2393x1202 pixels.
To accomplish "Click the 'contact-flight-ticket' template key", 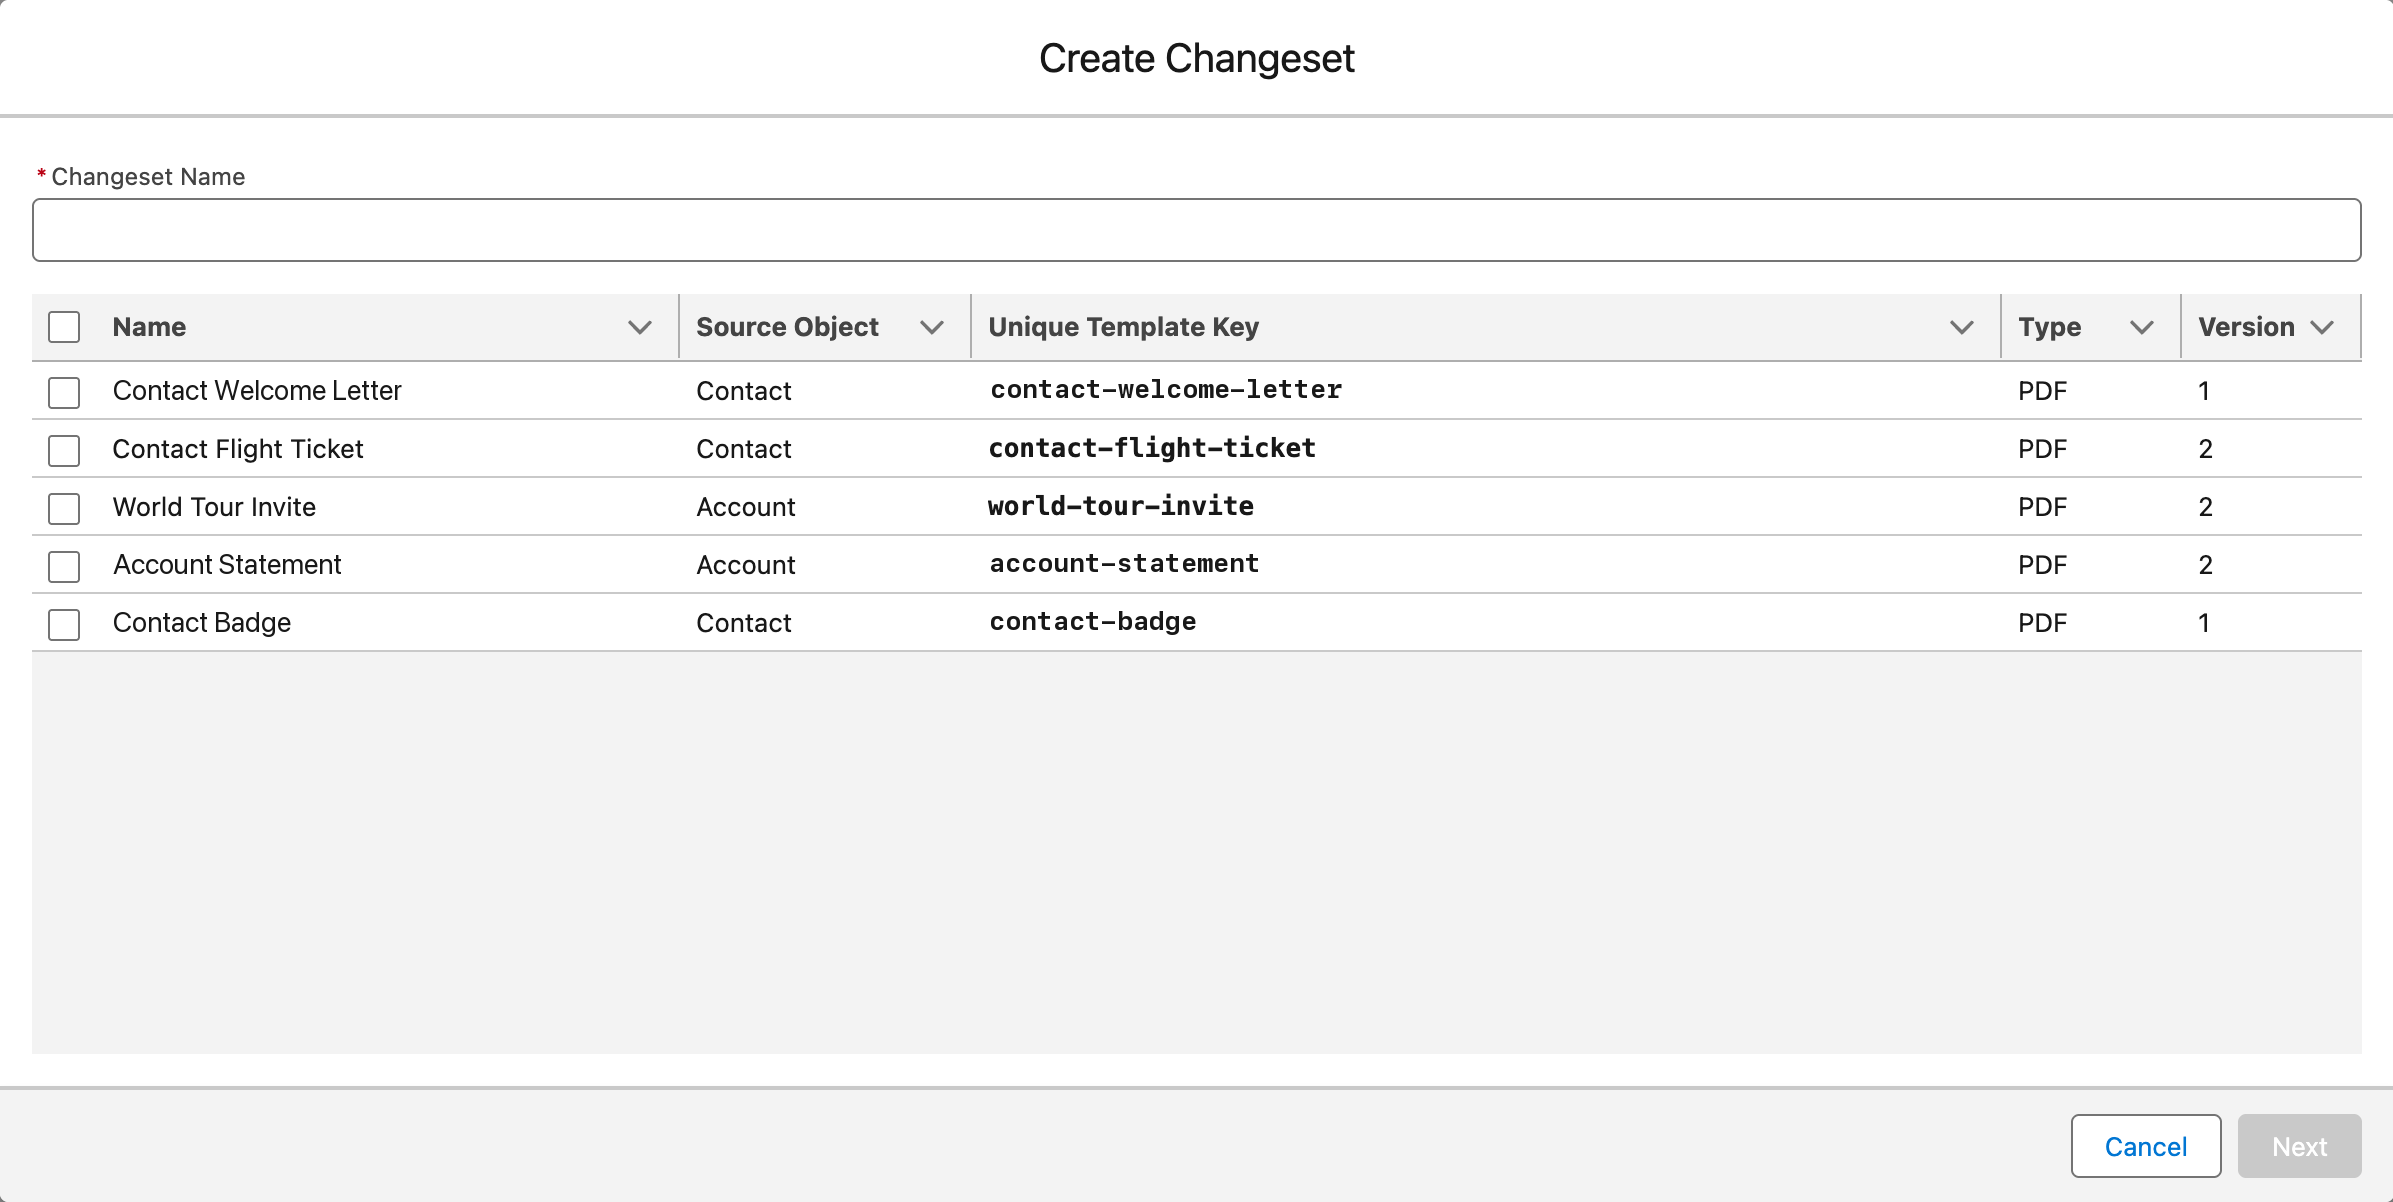I will point(1152,448).
